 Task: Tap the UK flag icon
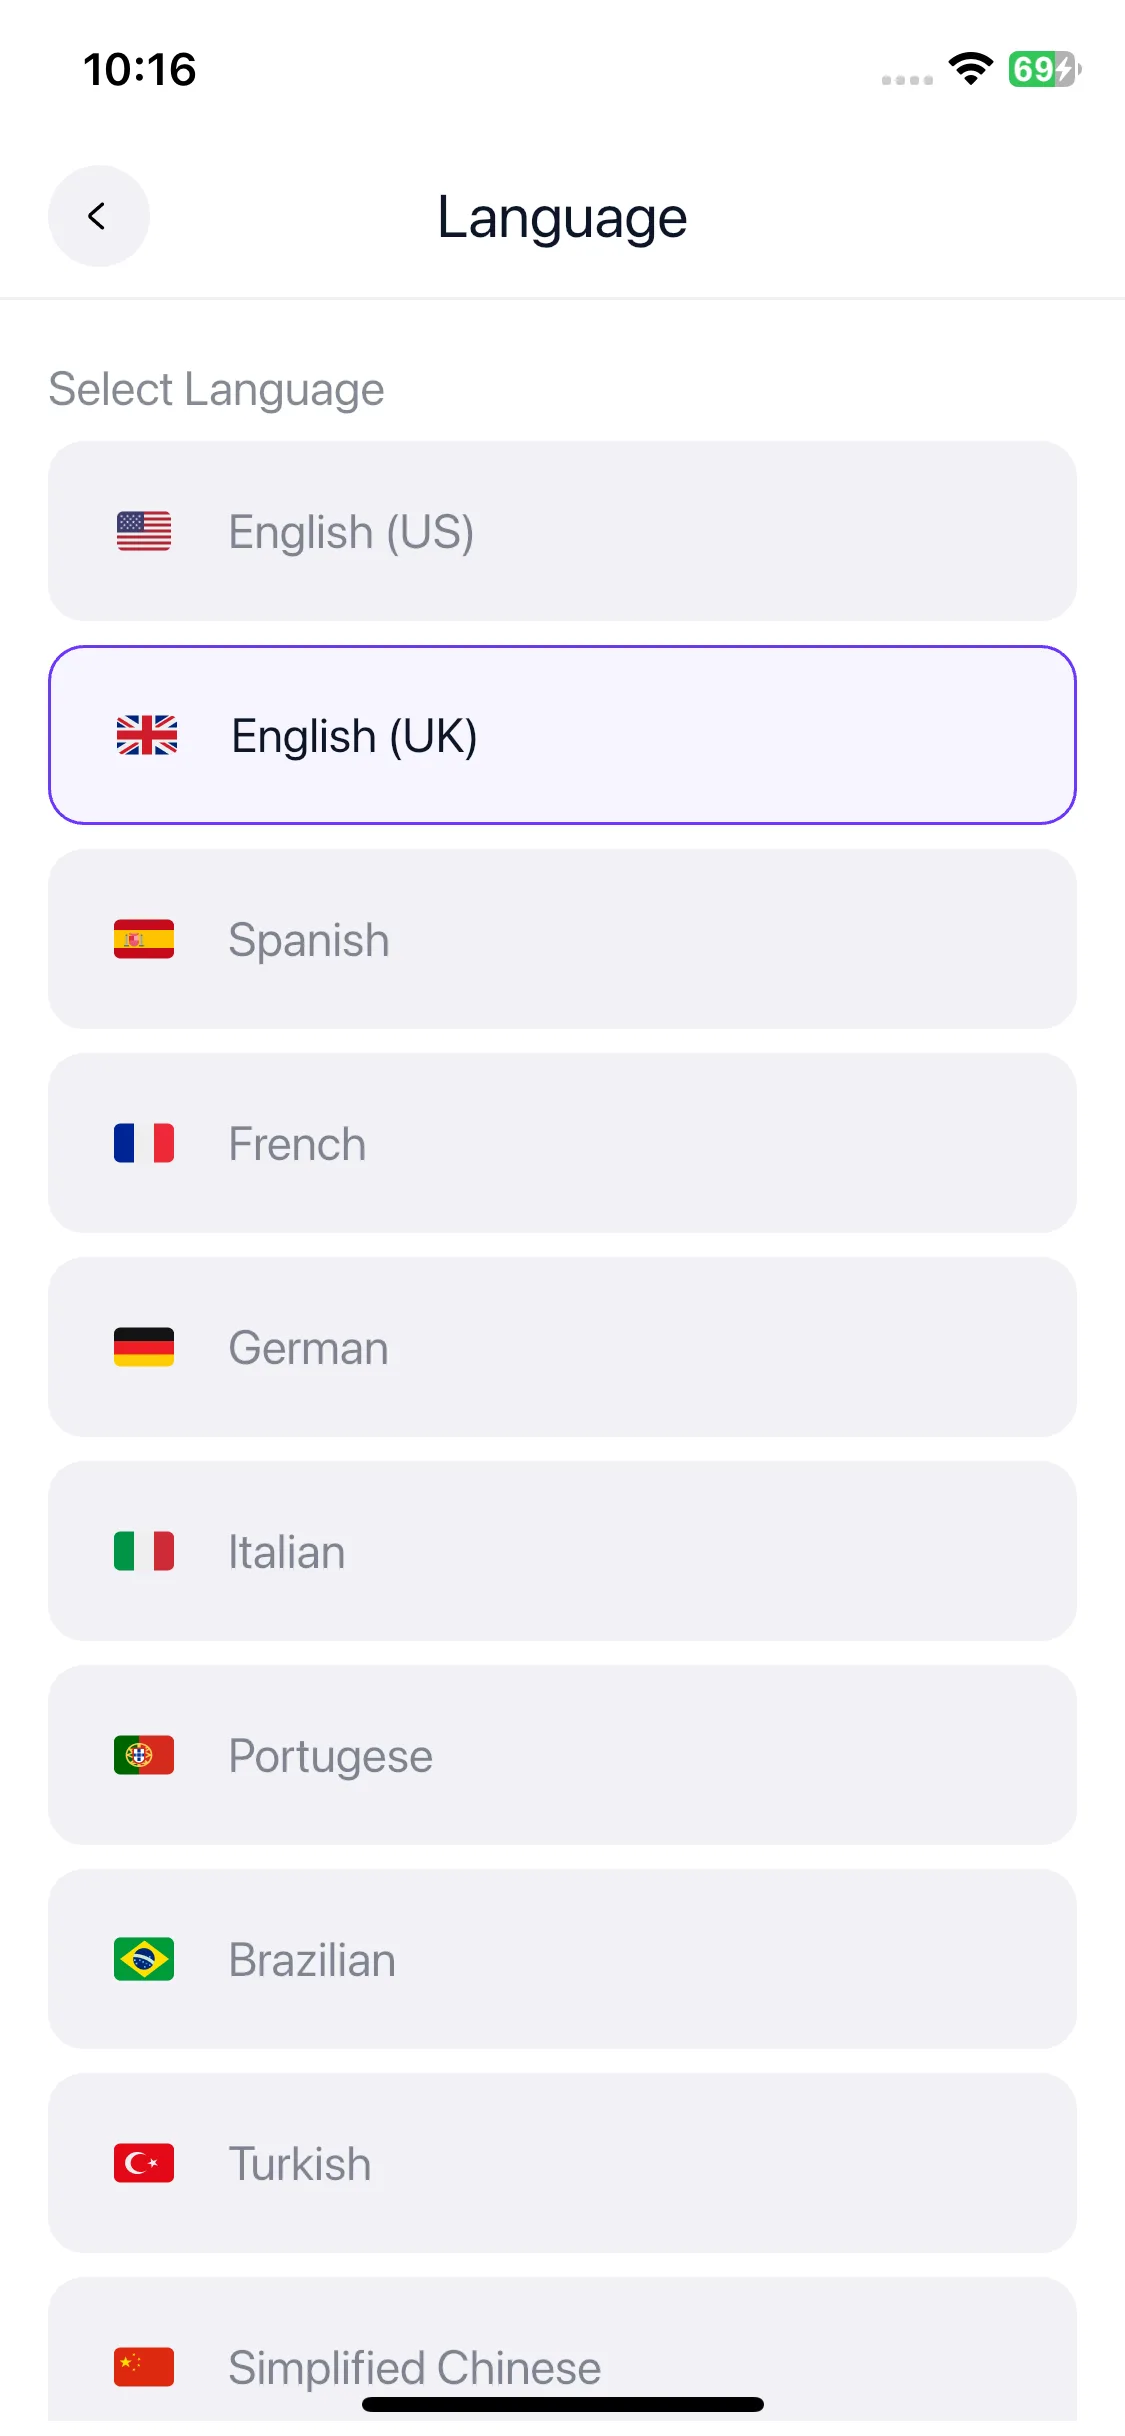(146, 735)
